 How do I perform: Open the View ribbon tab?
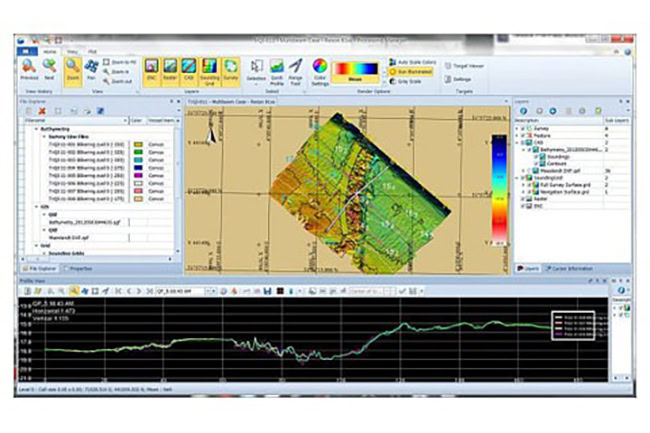[x=72, y=52]
